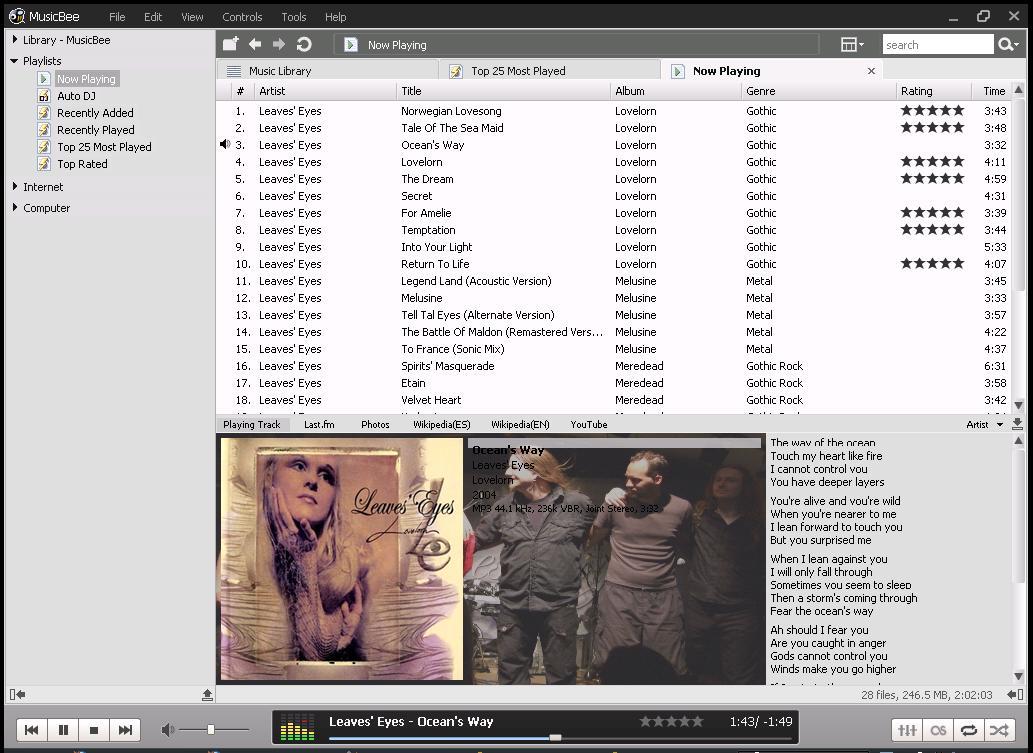Focus the search input field

tap(937, 45)
